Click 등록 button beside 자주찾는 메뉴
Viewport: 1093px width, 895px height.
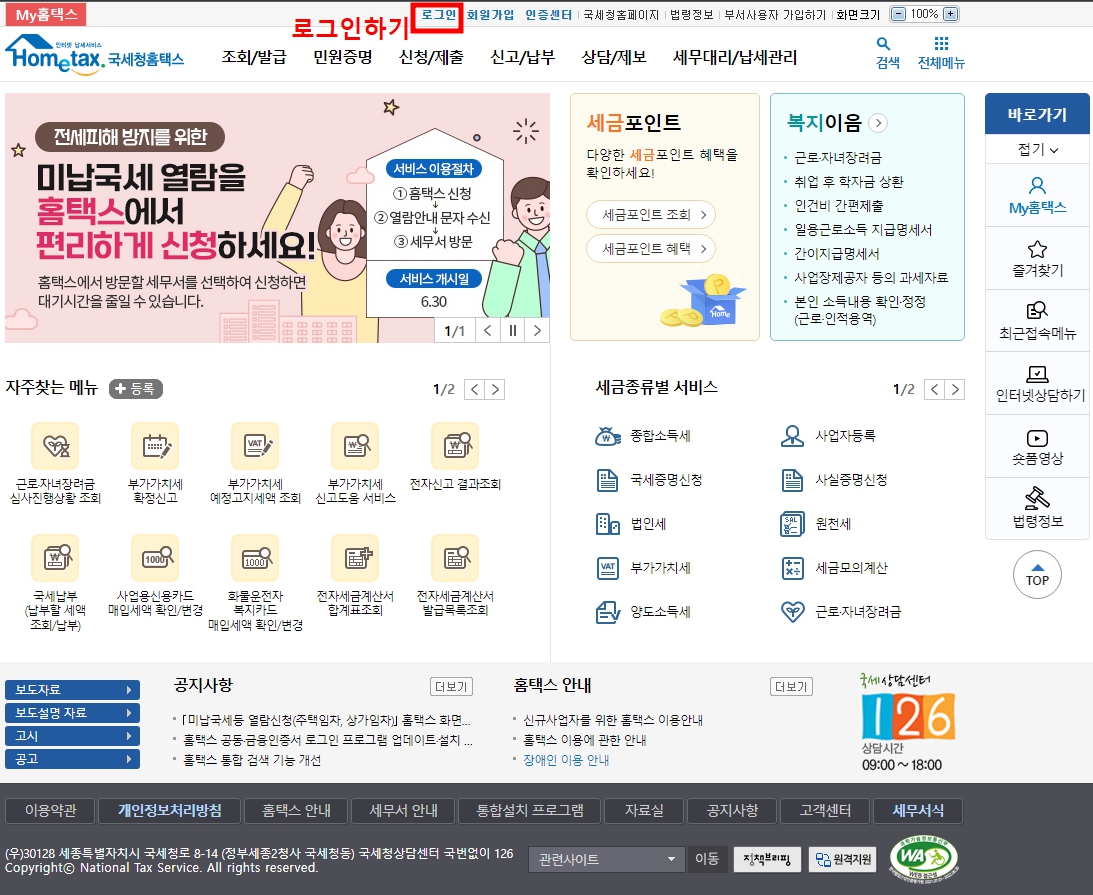pos(136,389)
